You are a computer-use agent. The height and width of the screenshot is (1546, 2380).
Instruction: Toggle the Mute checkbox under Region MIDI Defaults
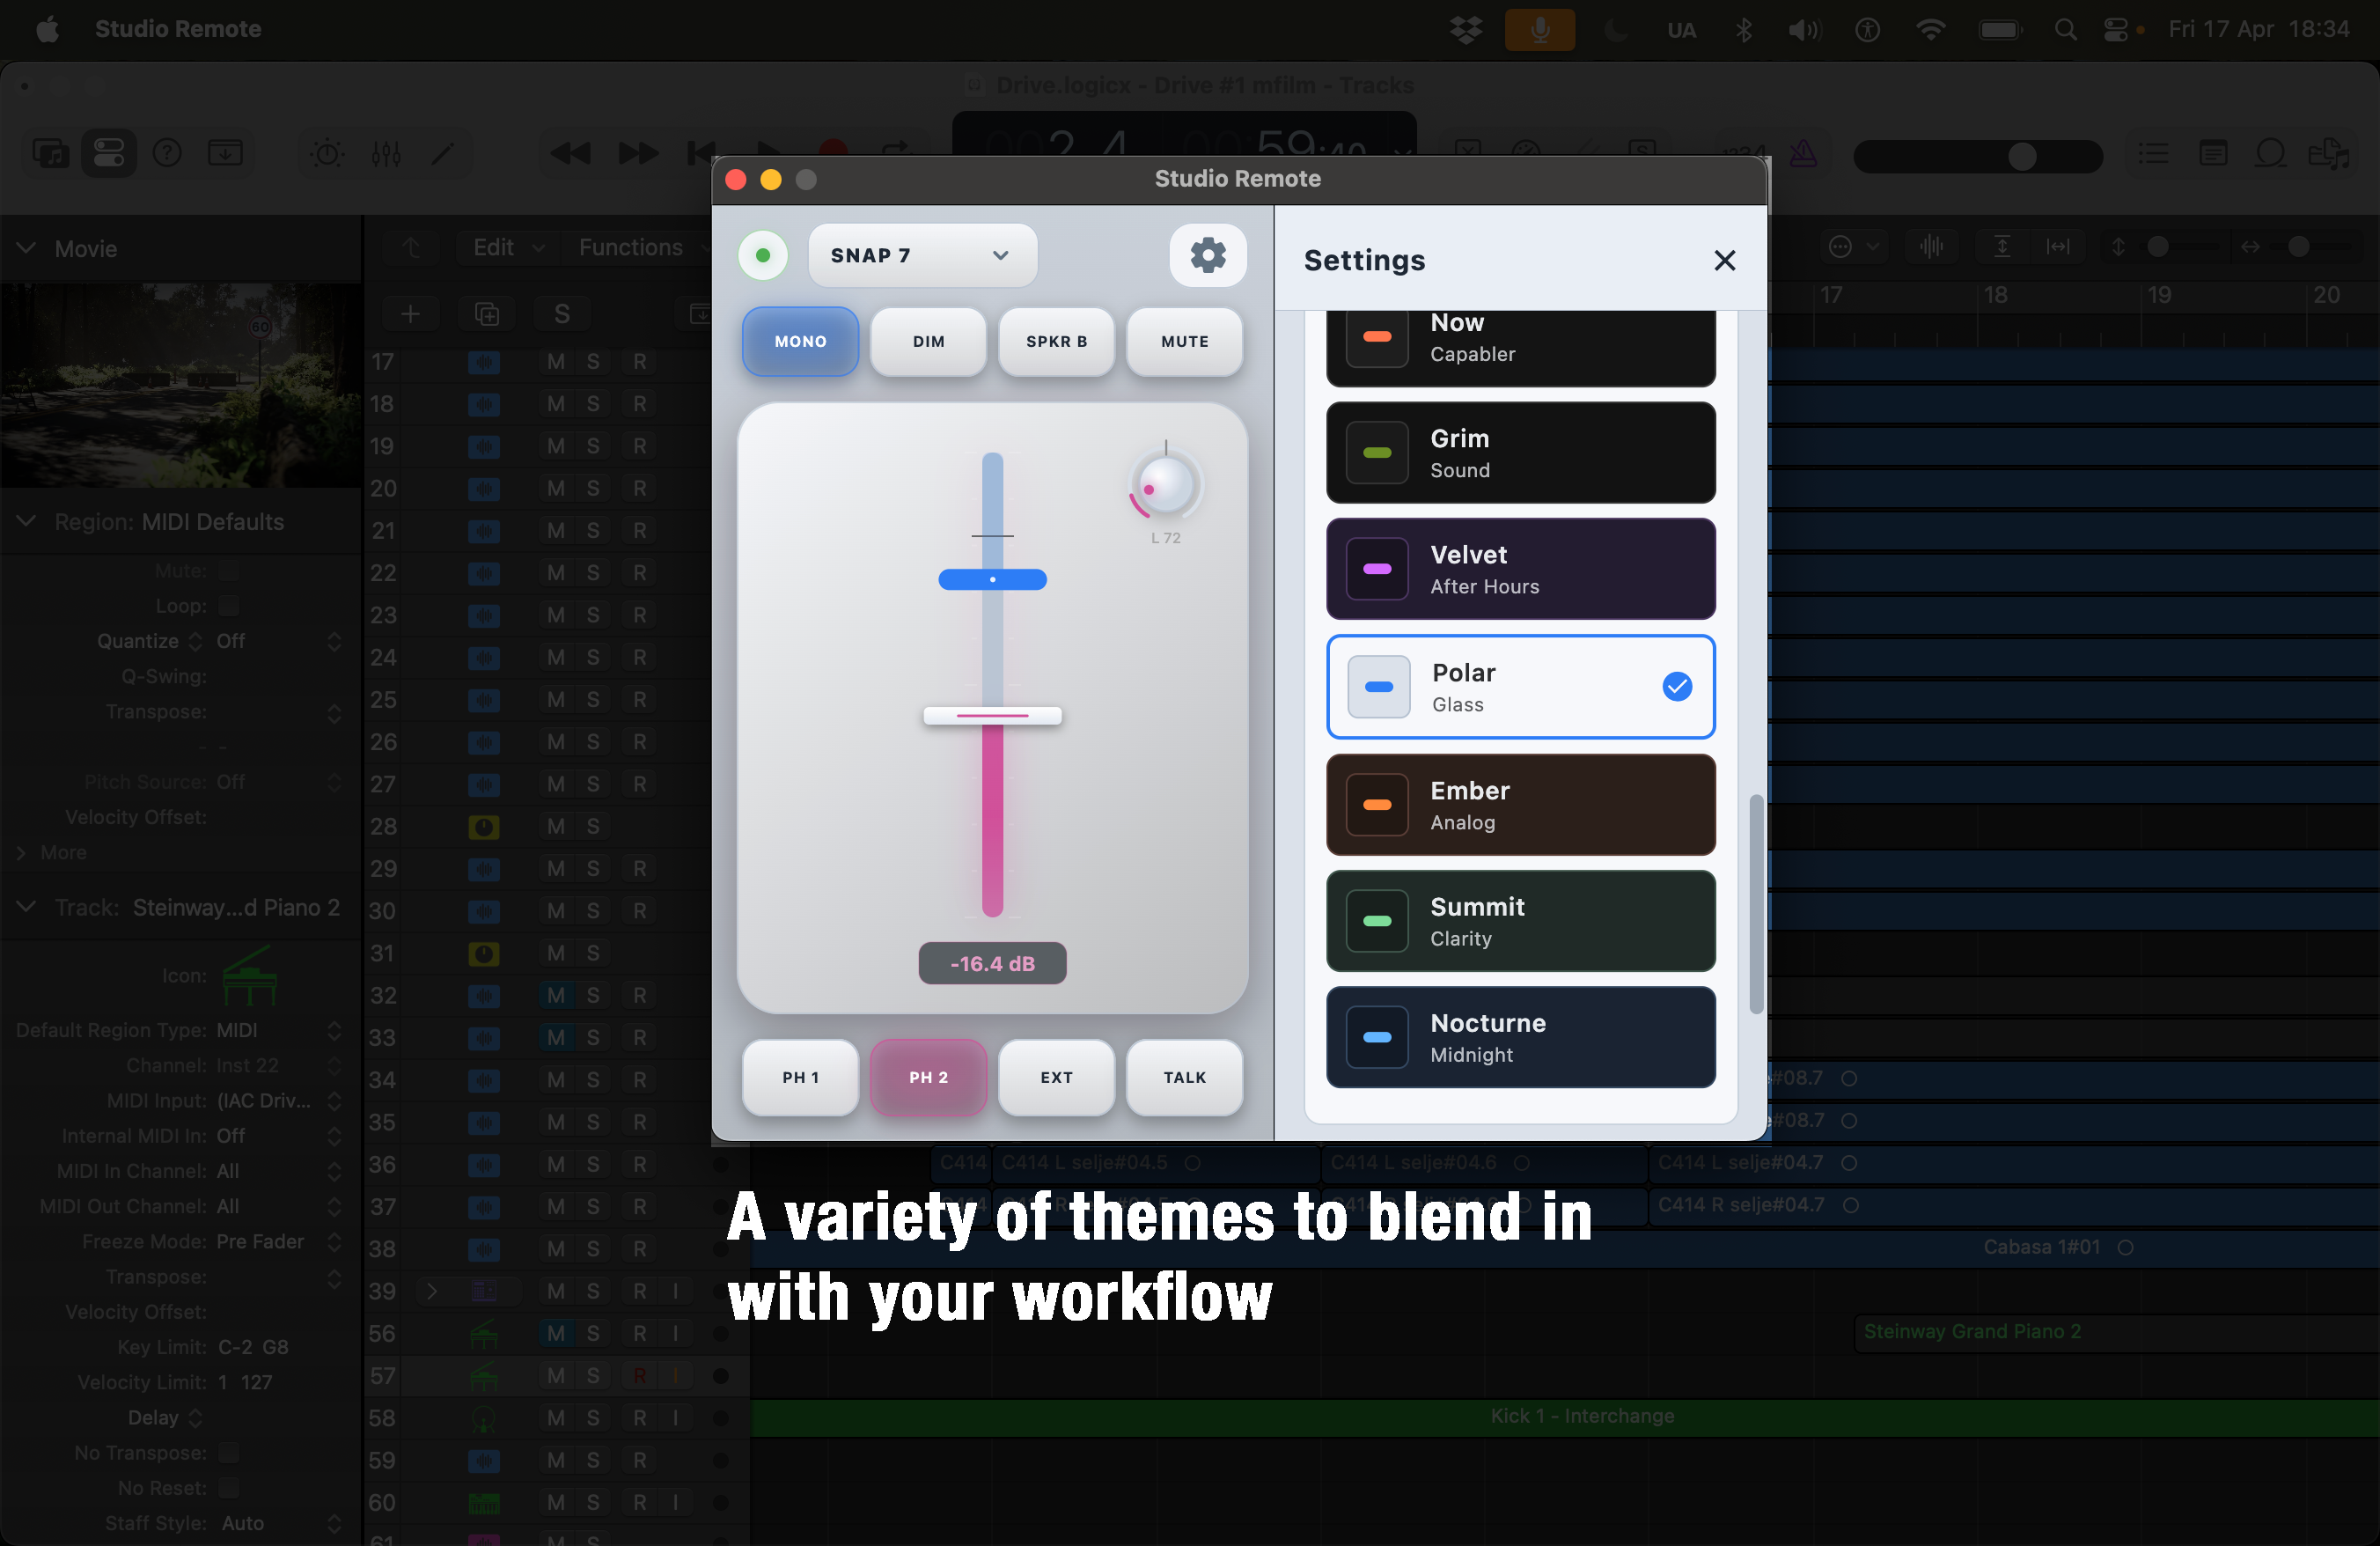pos(229,570)
